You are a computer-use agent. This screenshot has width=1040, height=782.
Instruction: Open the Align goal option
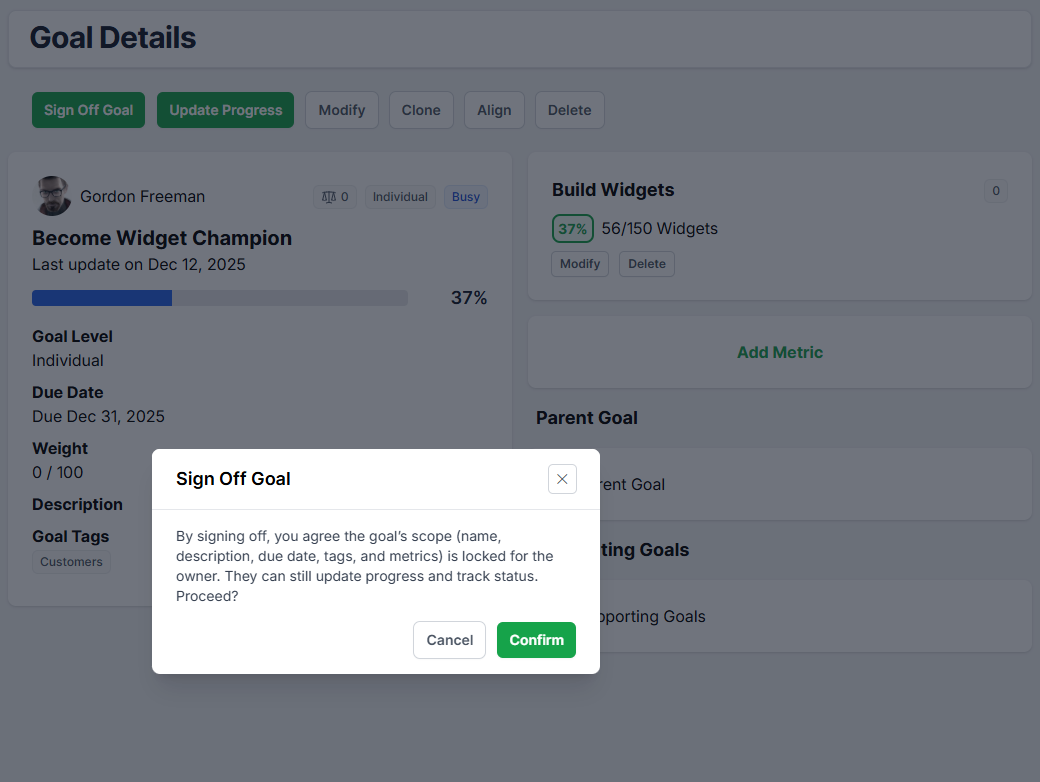[x=494, y=110]
